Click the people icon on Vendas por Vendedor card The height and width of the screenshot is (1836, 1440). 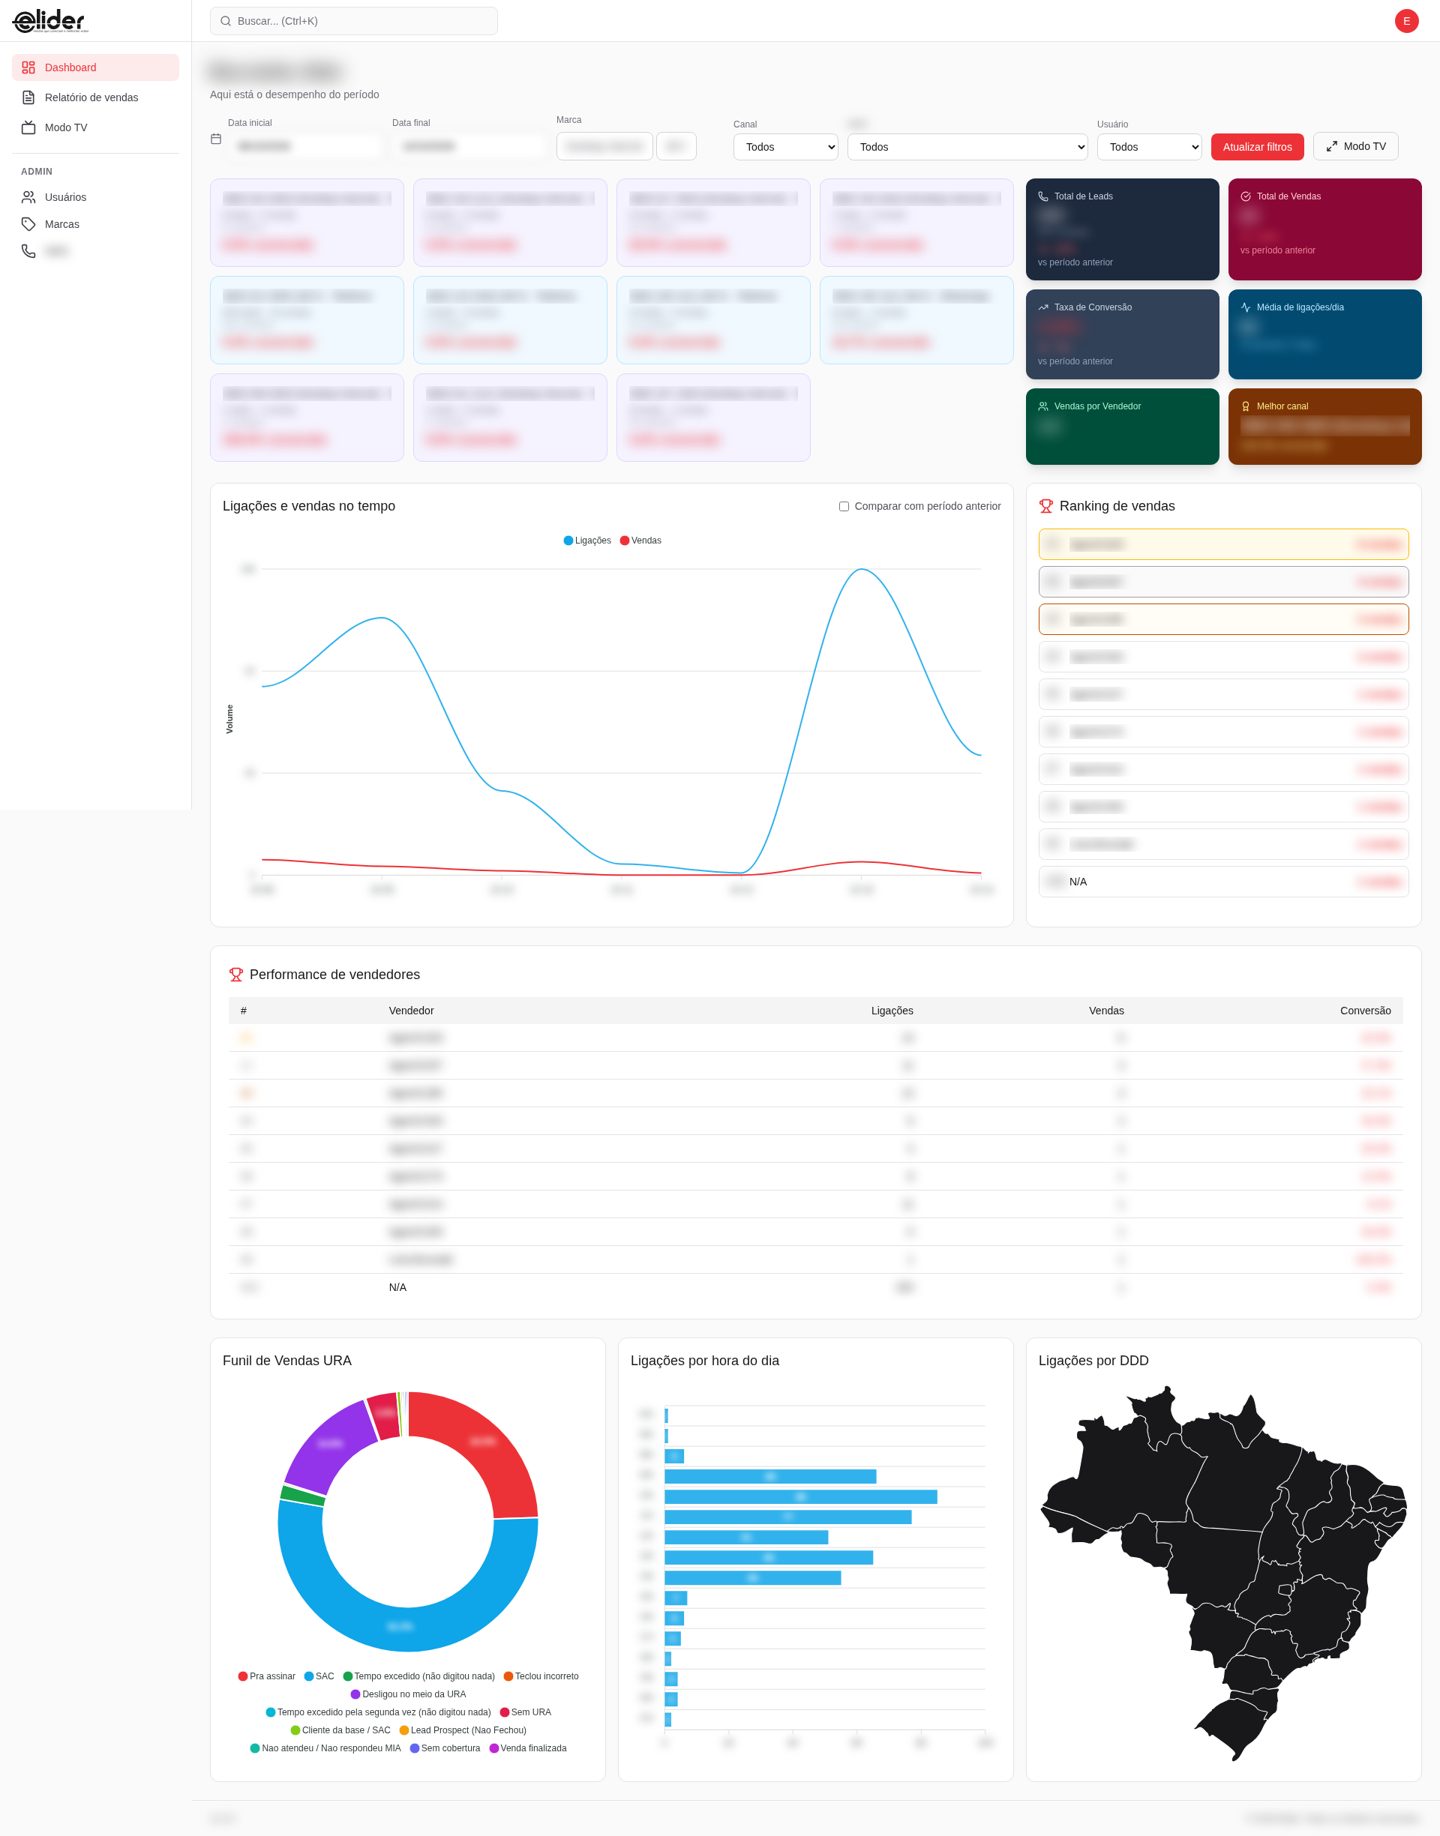click(1043, 407)
